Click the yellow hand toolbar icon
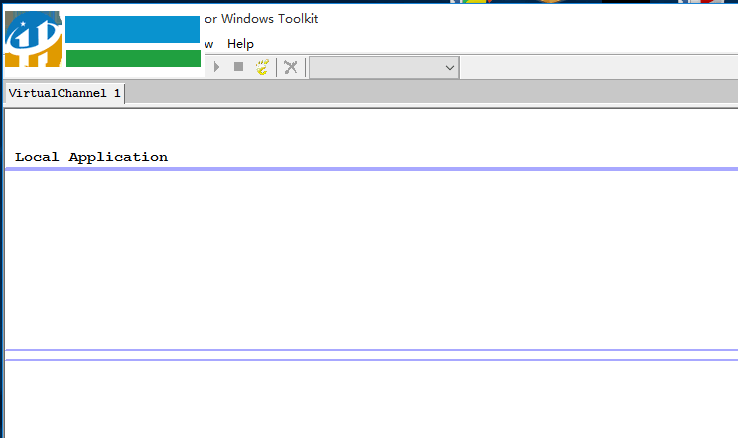 point(263,67)
